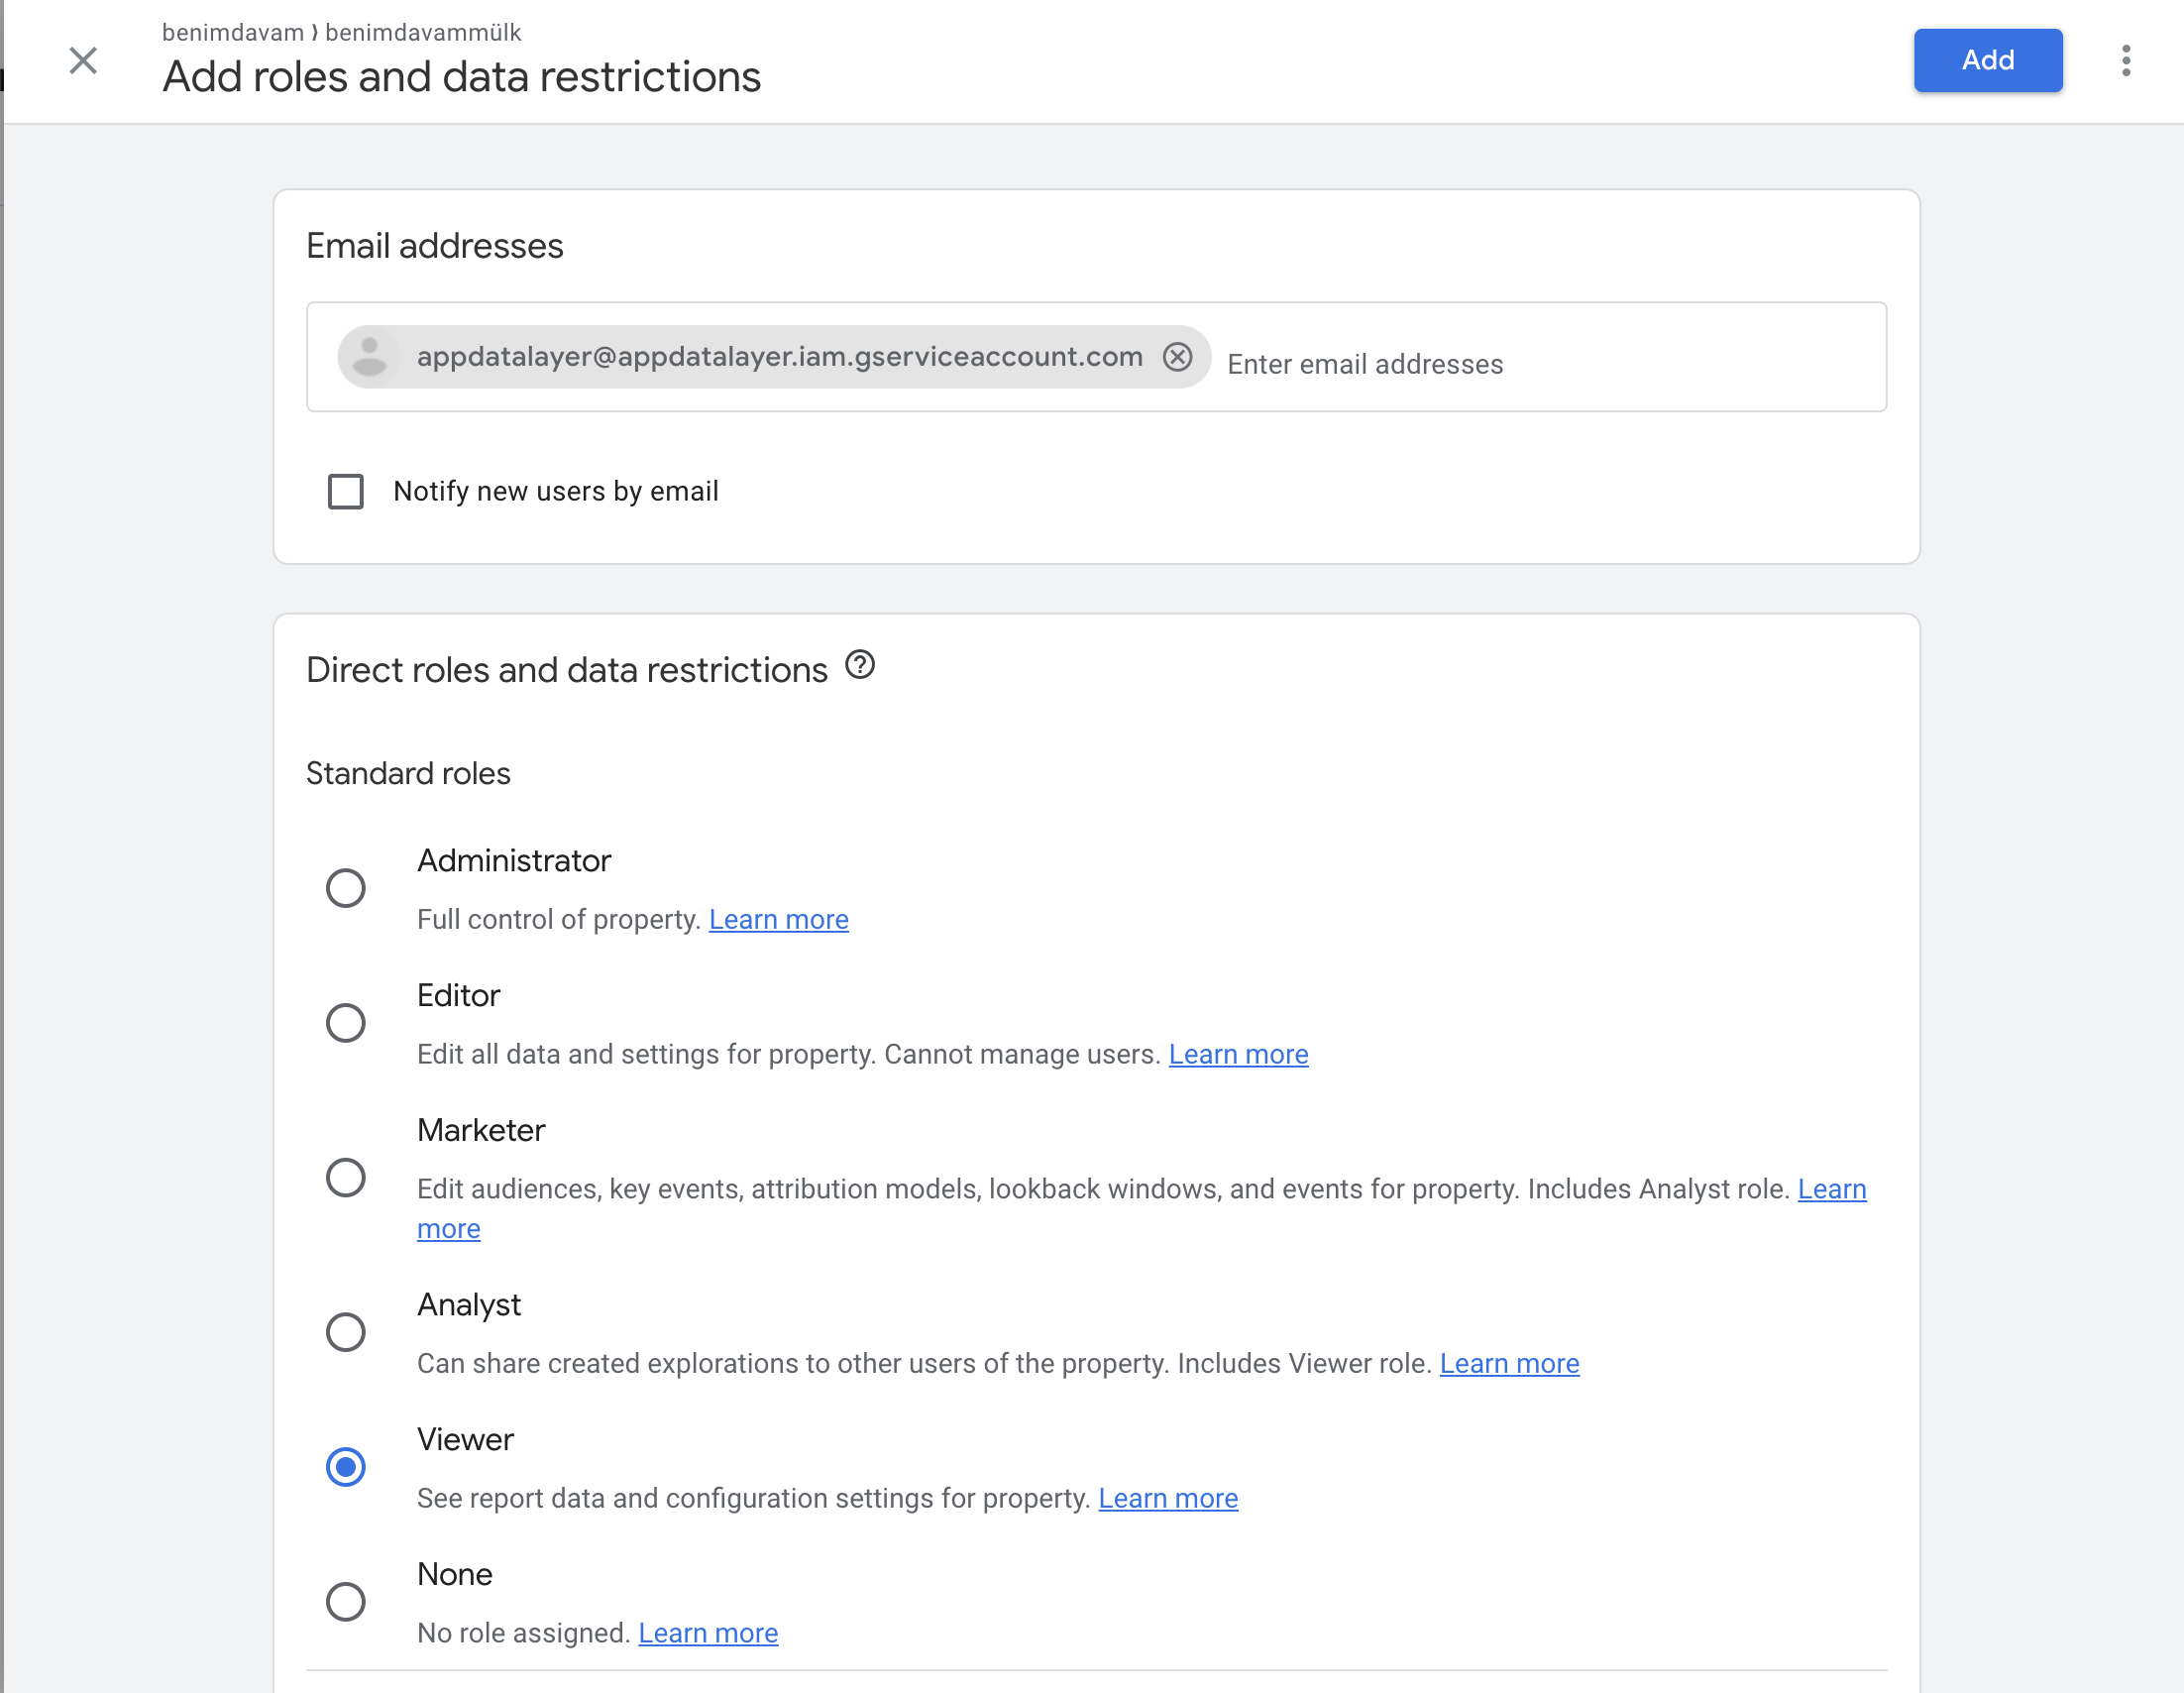The width and height of the screenshot is (2184, 1693).
Task: Follow Learn more link under Viewer role
Action: pyautogui.click(x=1168, y=1498)
